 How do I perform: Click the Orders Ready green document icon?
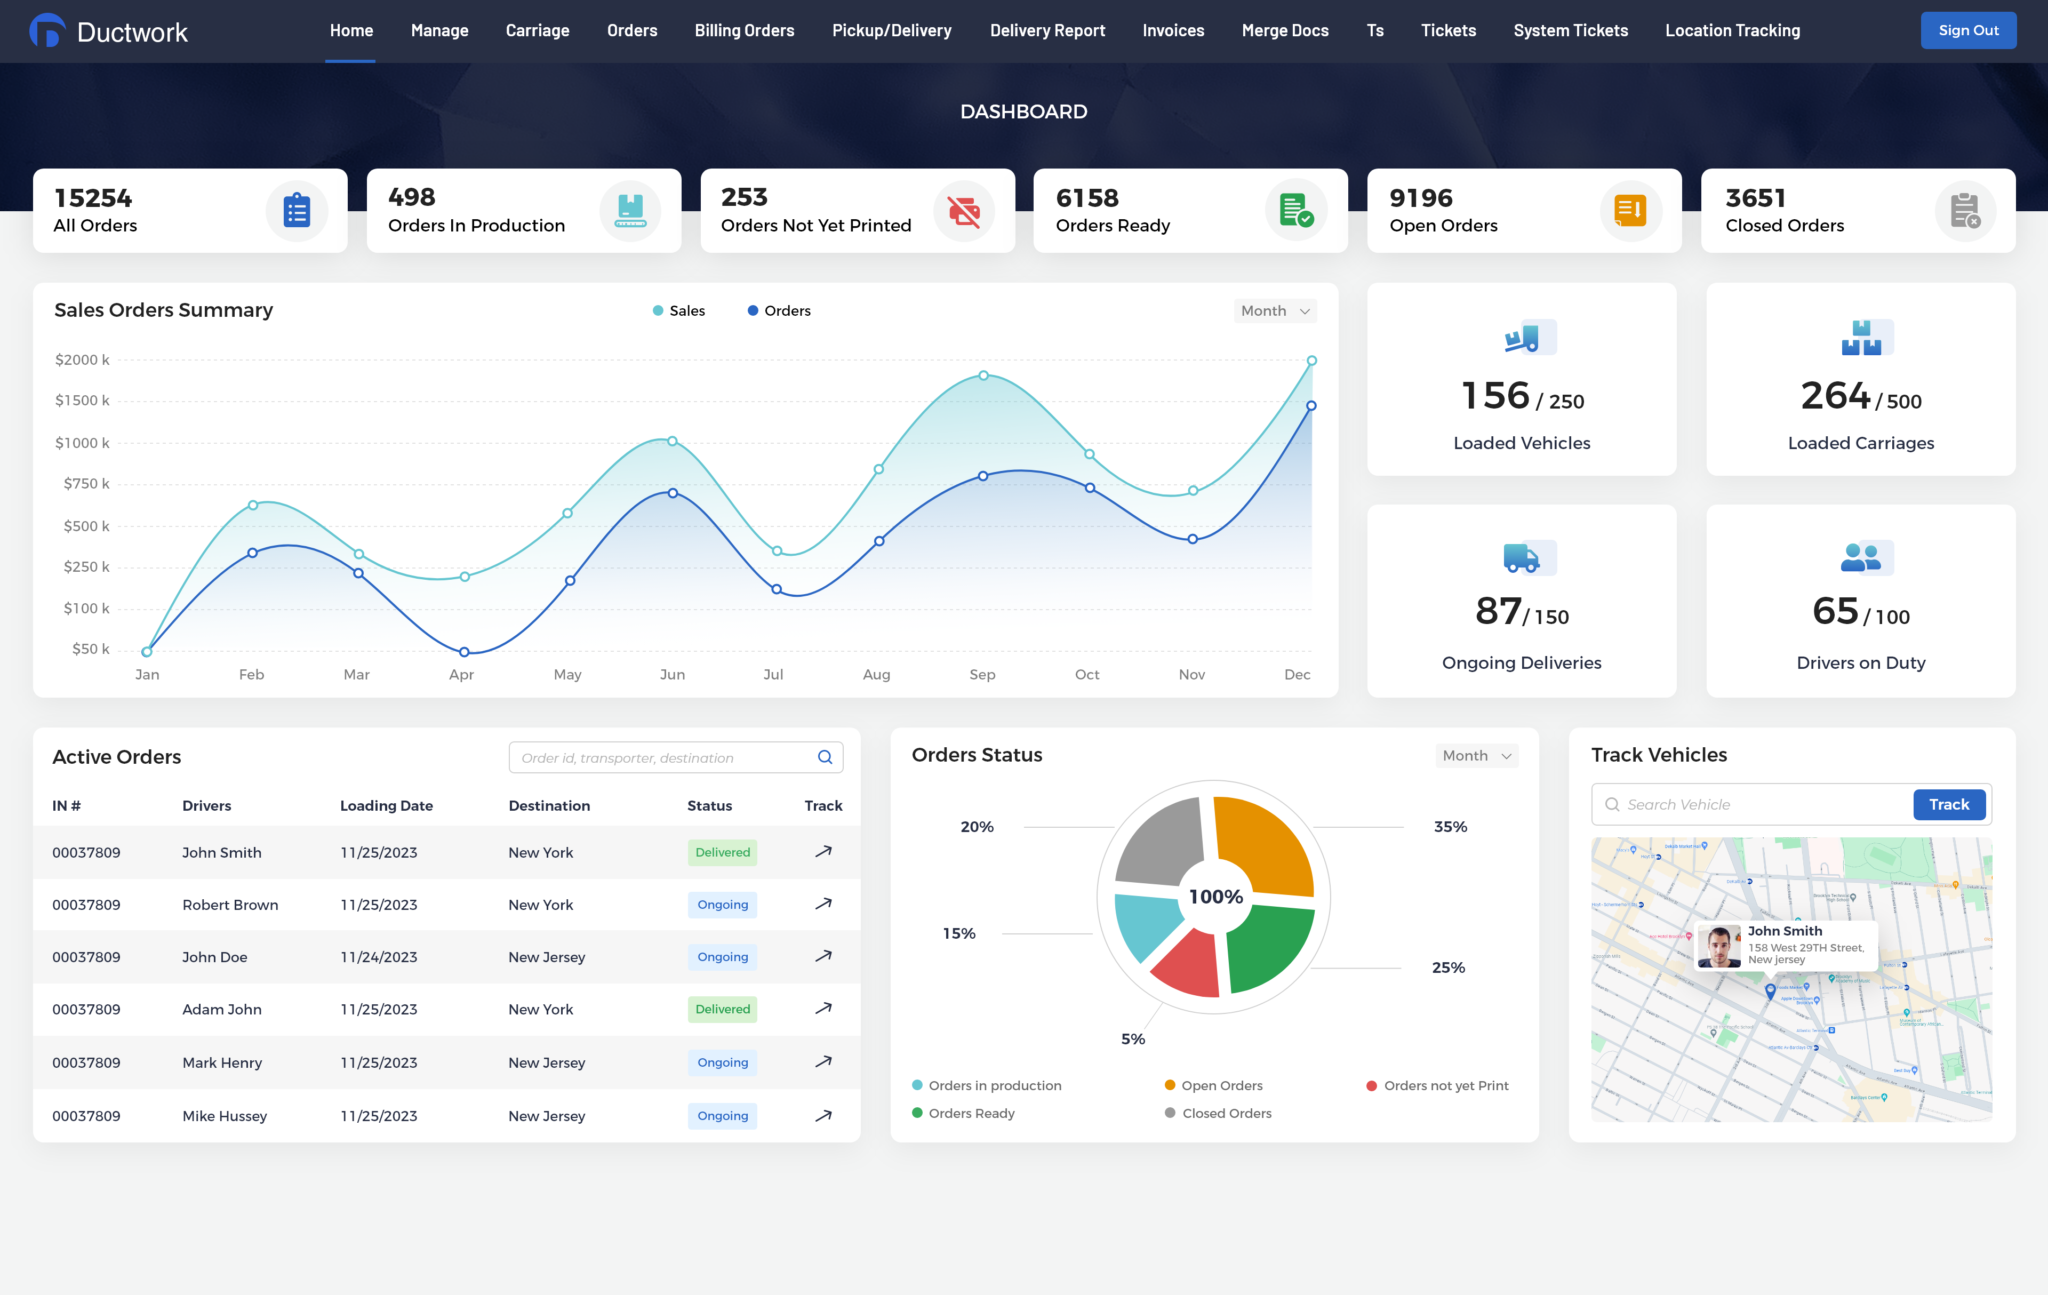(x=1296, y=211)
